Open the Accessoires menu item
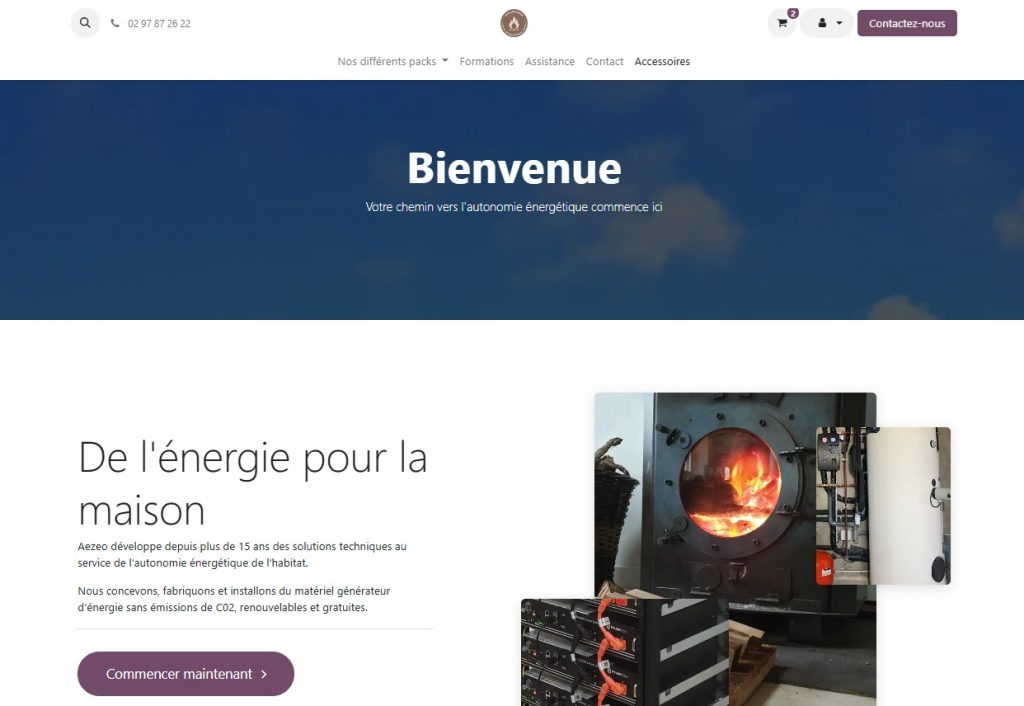 click(x=662, y=61)
